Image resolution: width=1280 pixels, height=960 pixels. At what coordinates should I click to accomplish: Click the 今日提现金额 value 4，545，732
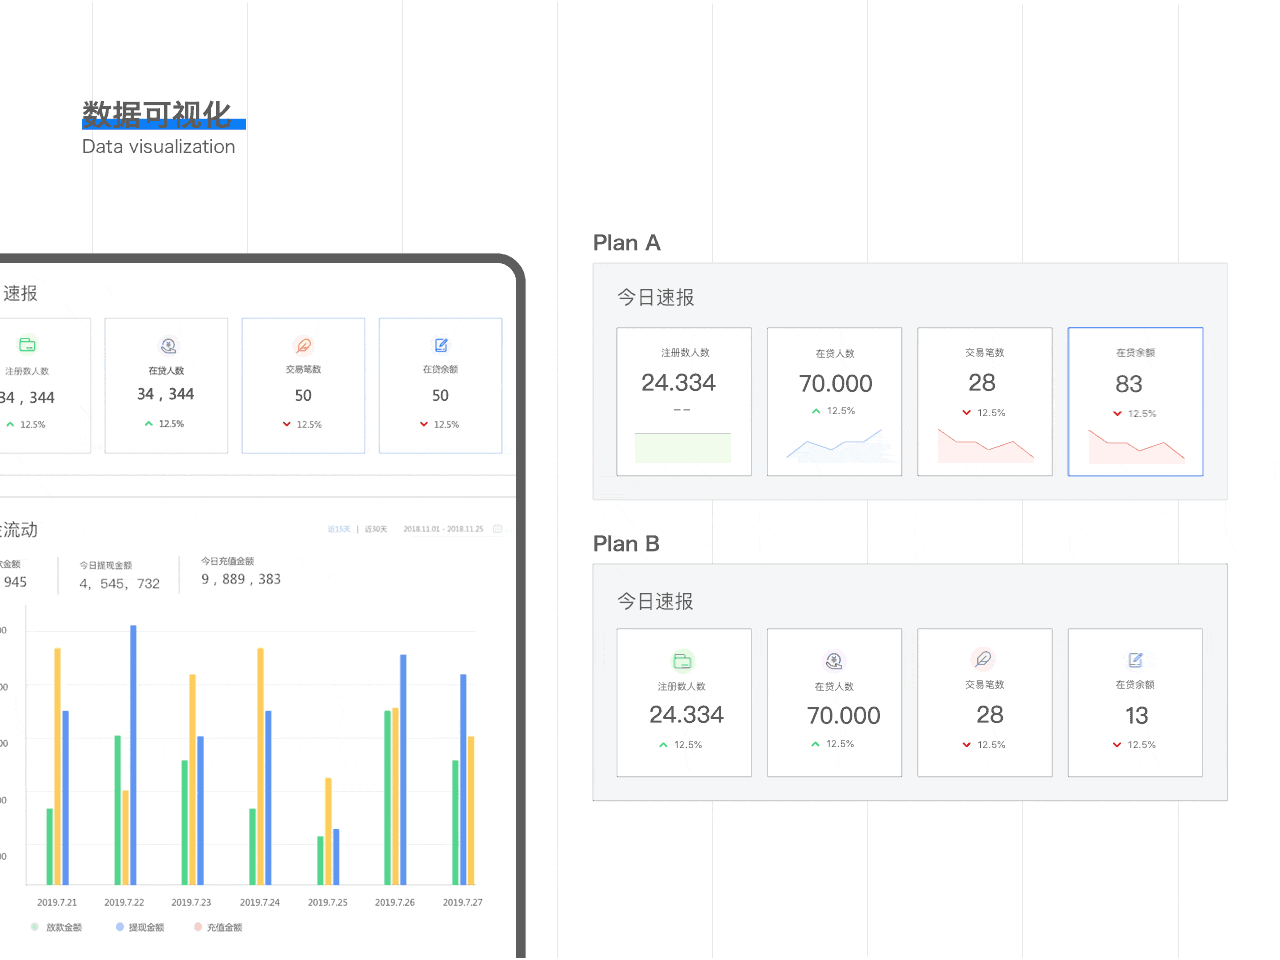click(x=120, y=584)
